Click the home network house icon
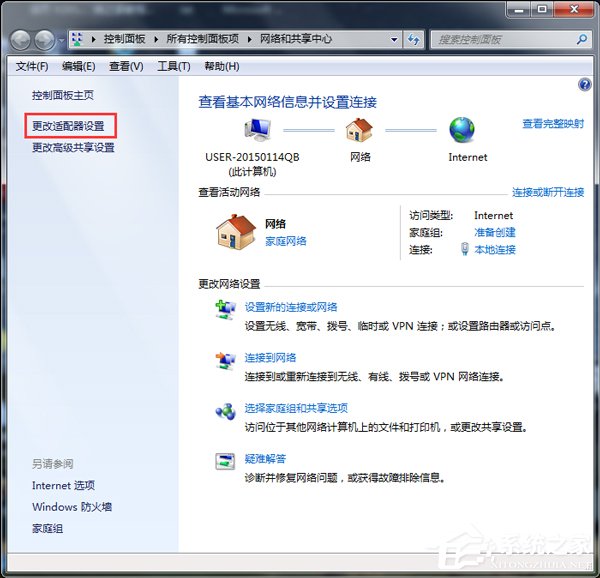 click(x=236, y=232)
